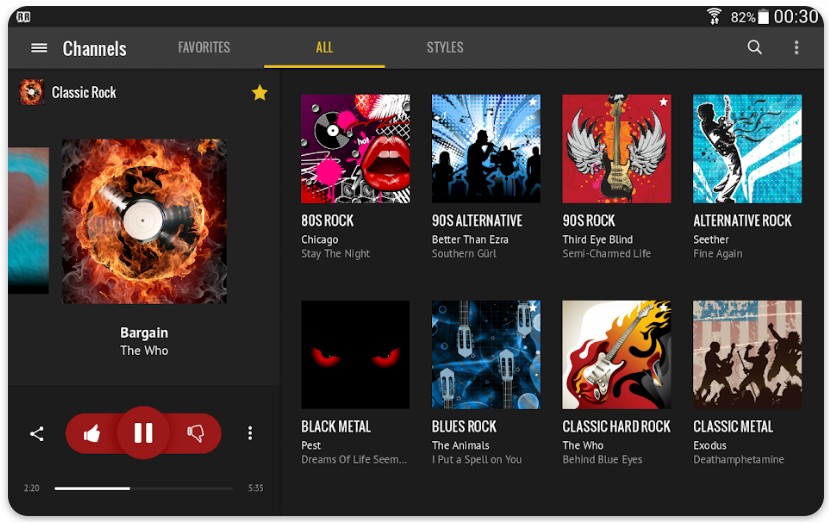Toggle favorite star on Classic Hard Rock tile
Screen dimensions: 829x524
[663, 307]
